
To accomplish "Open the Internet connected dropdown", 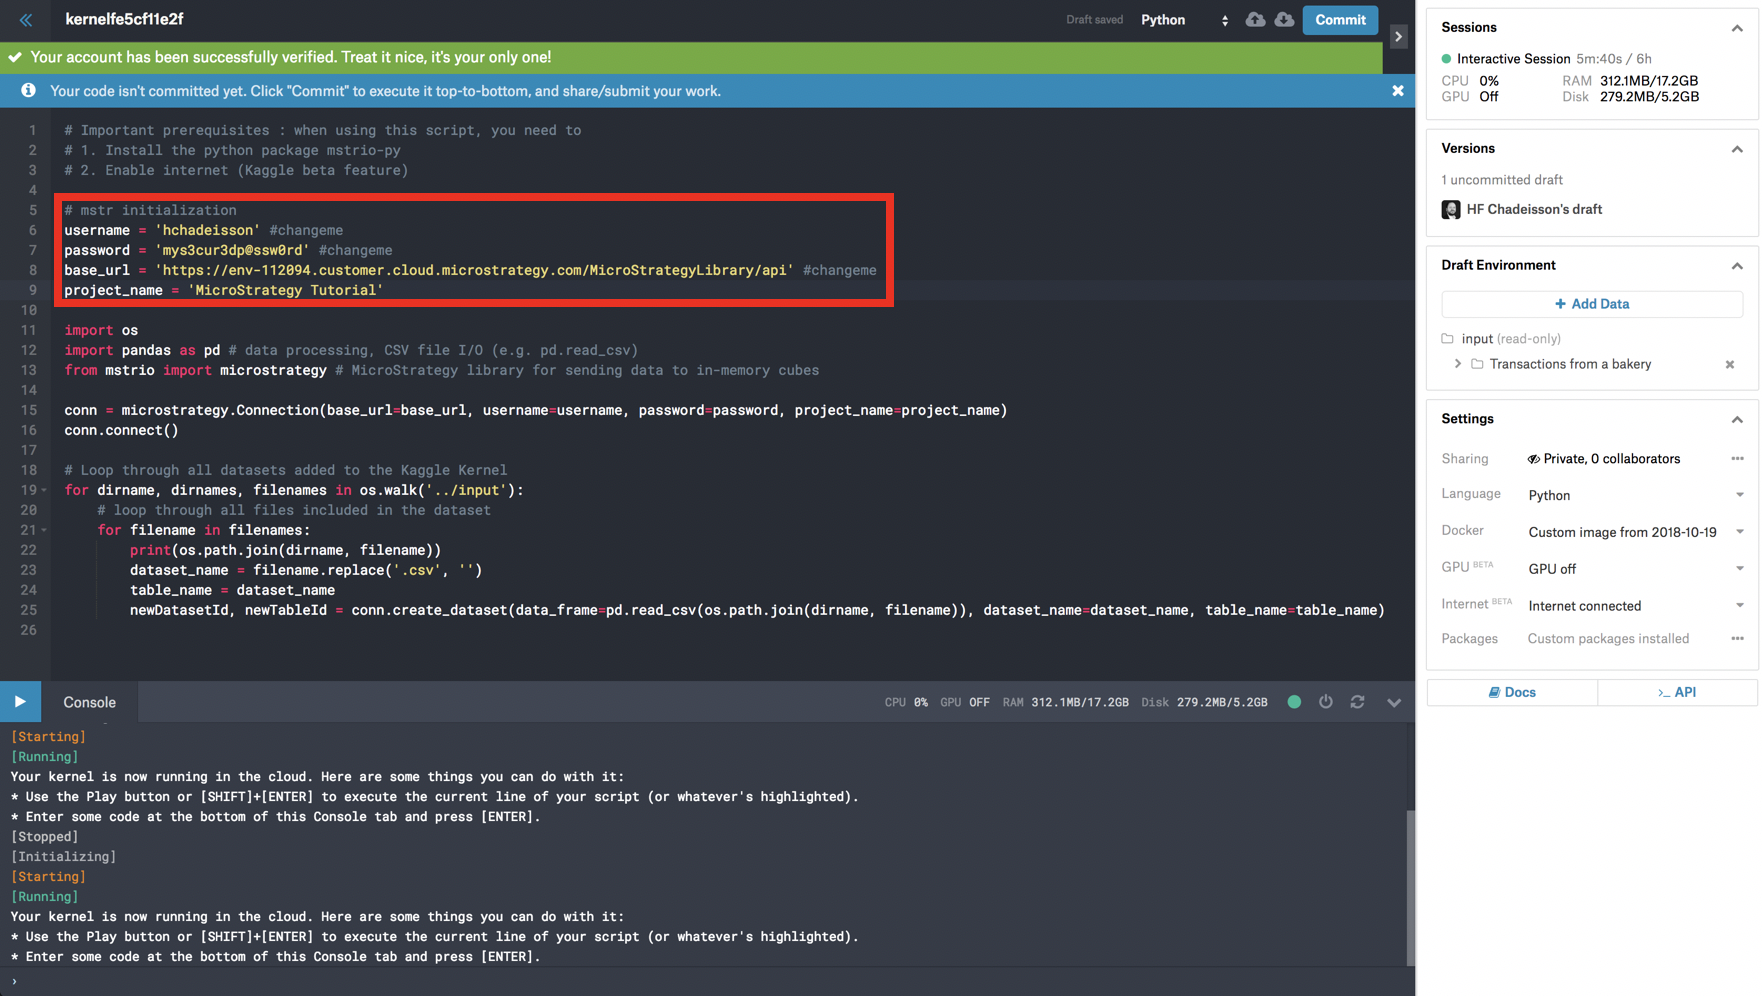I will coord(1740,605).
